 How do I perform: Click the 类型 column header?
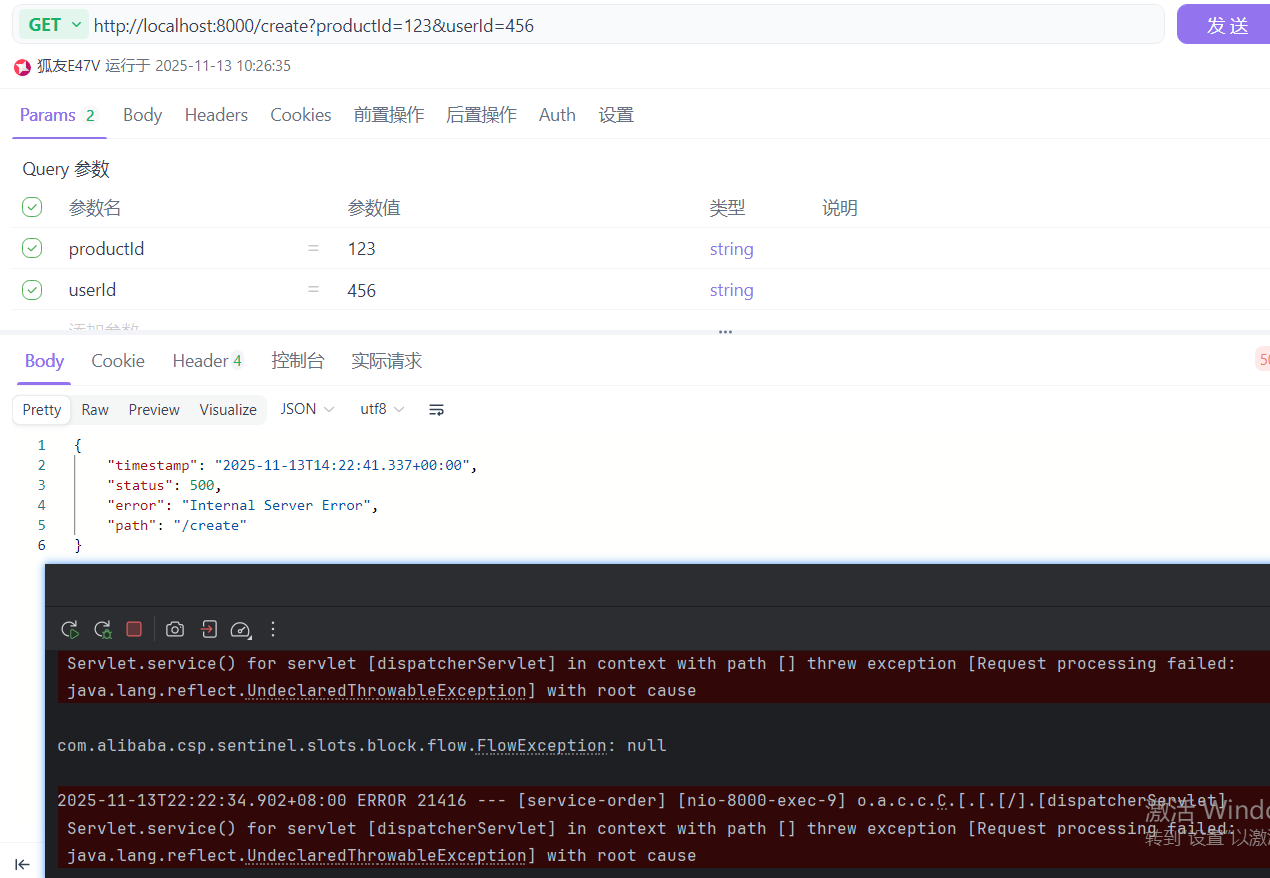(x=727, y=208)
